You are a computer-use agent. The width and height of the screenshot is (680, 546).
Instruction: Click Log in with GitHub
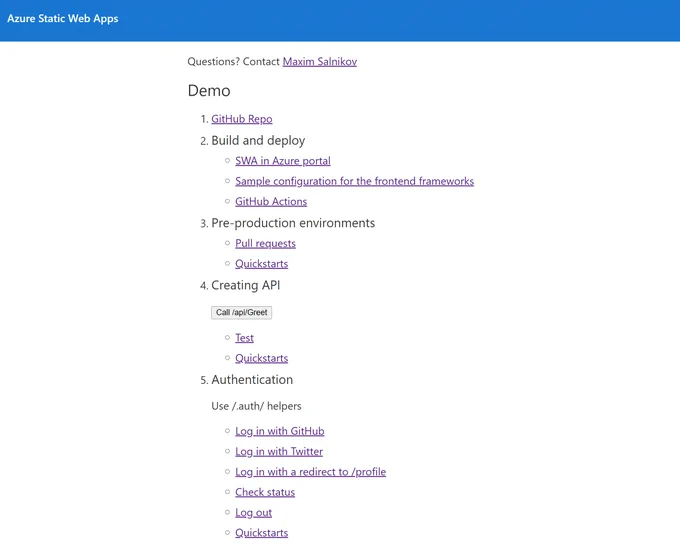(280, 431)
